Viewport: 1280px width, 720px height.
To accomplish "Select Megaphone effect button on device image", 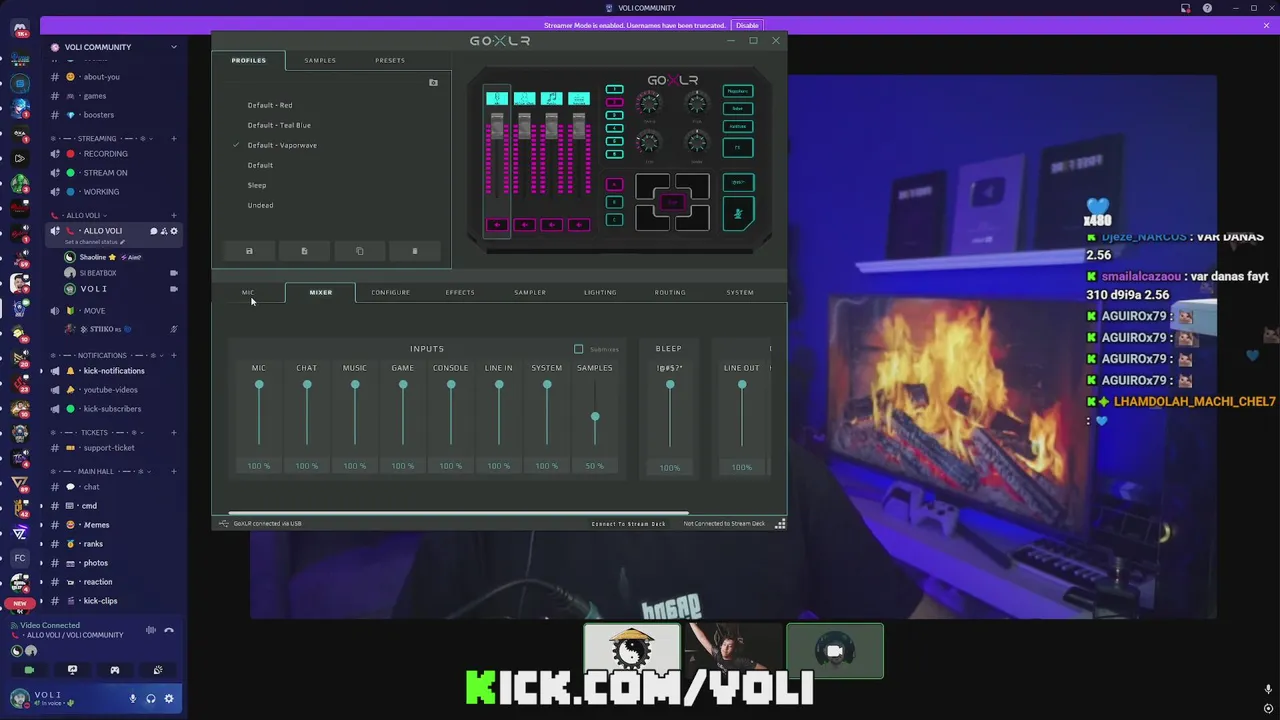I will pos(737,91).
